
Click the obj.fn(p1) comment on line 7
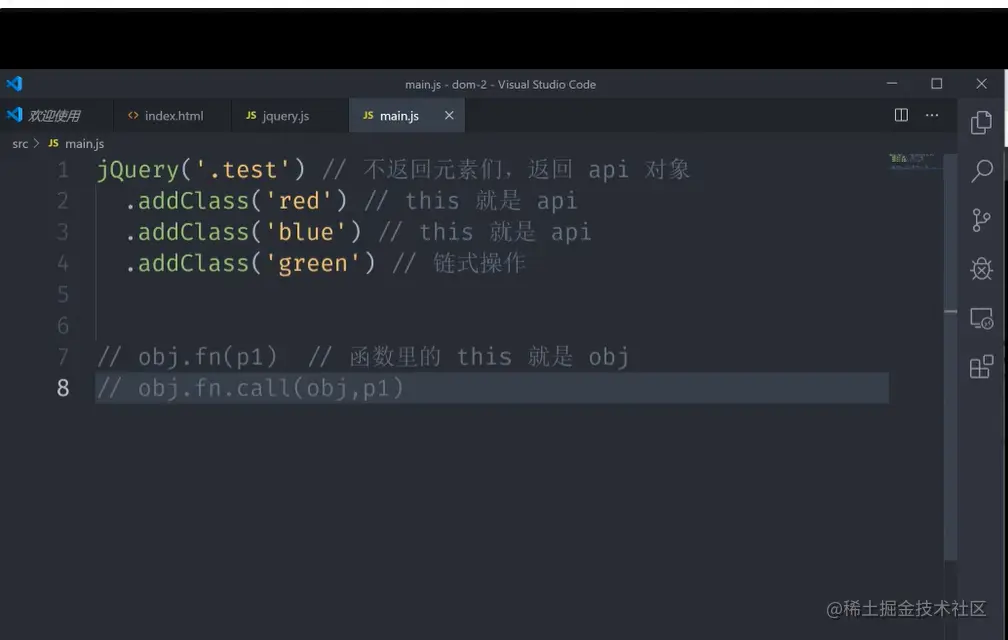(x=187, y=357)
